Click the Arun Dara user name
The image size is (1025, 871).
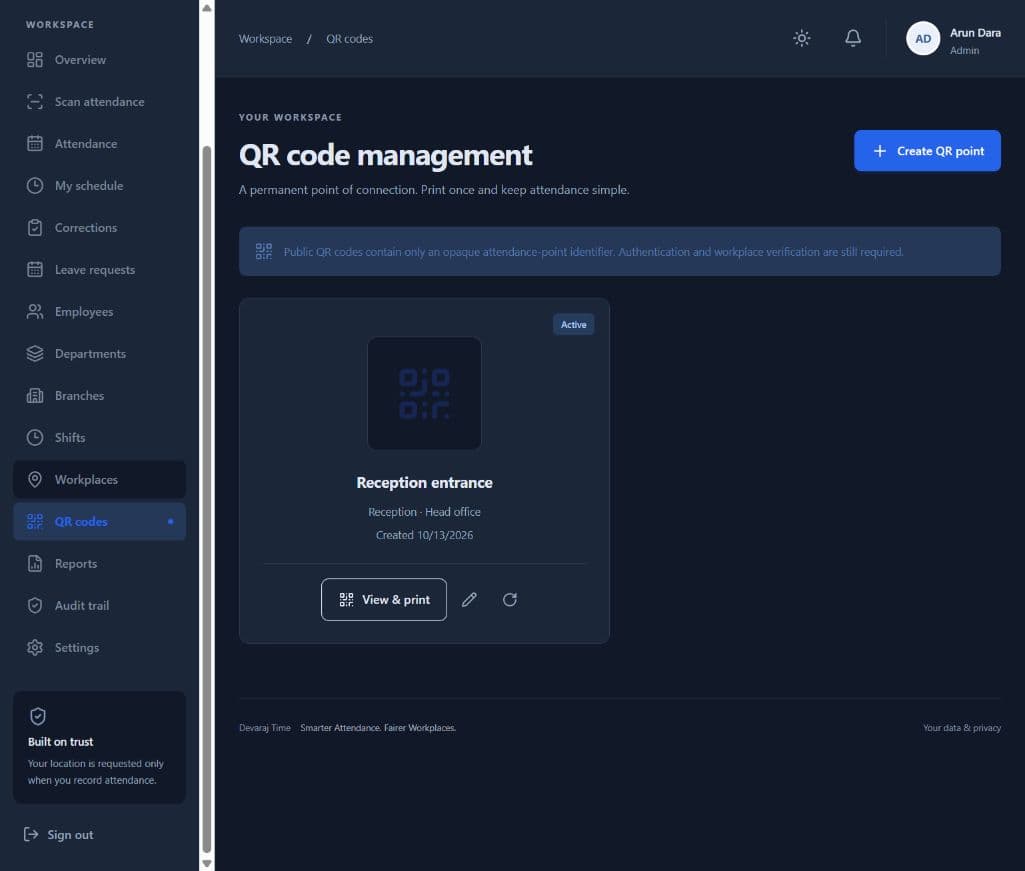click(975, 33)
